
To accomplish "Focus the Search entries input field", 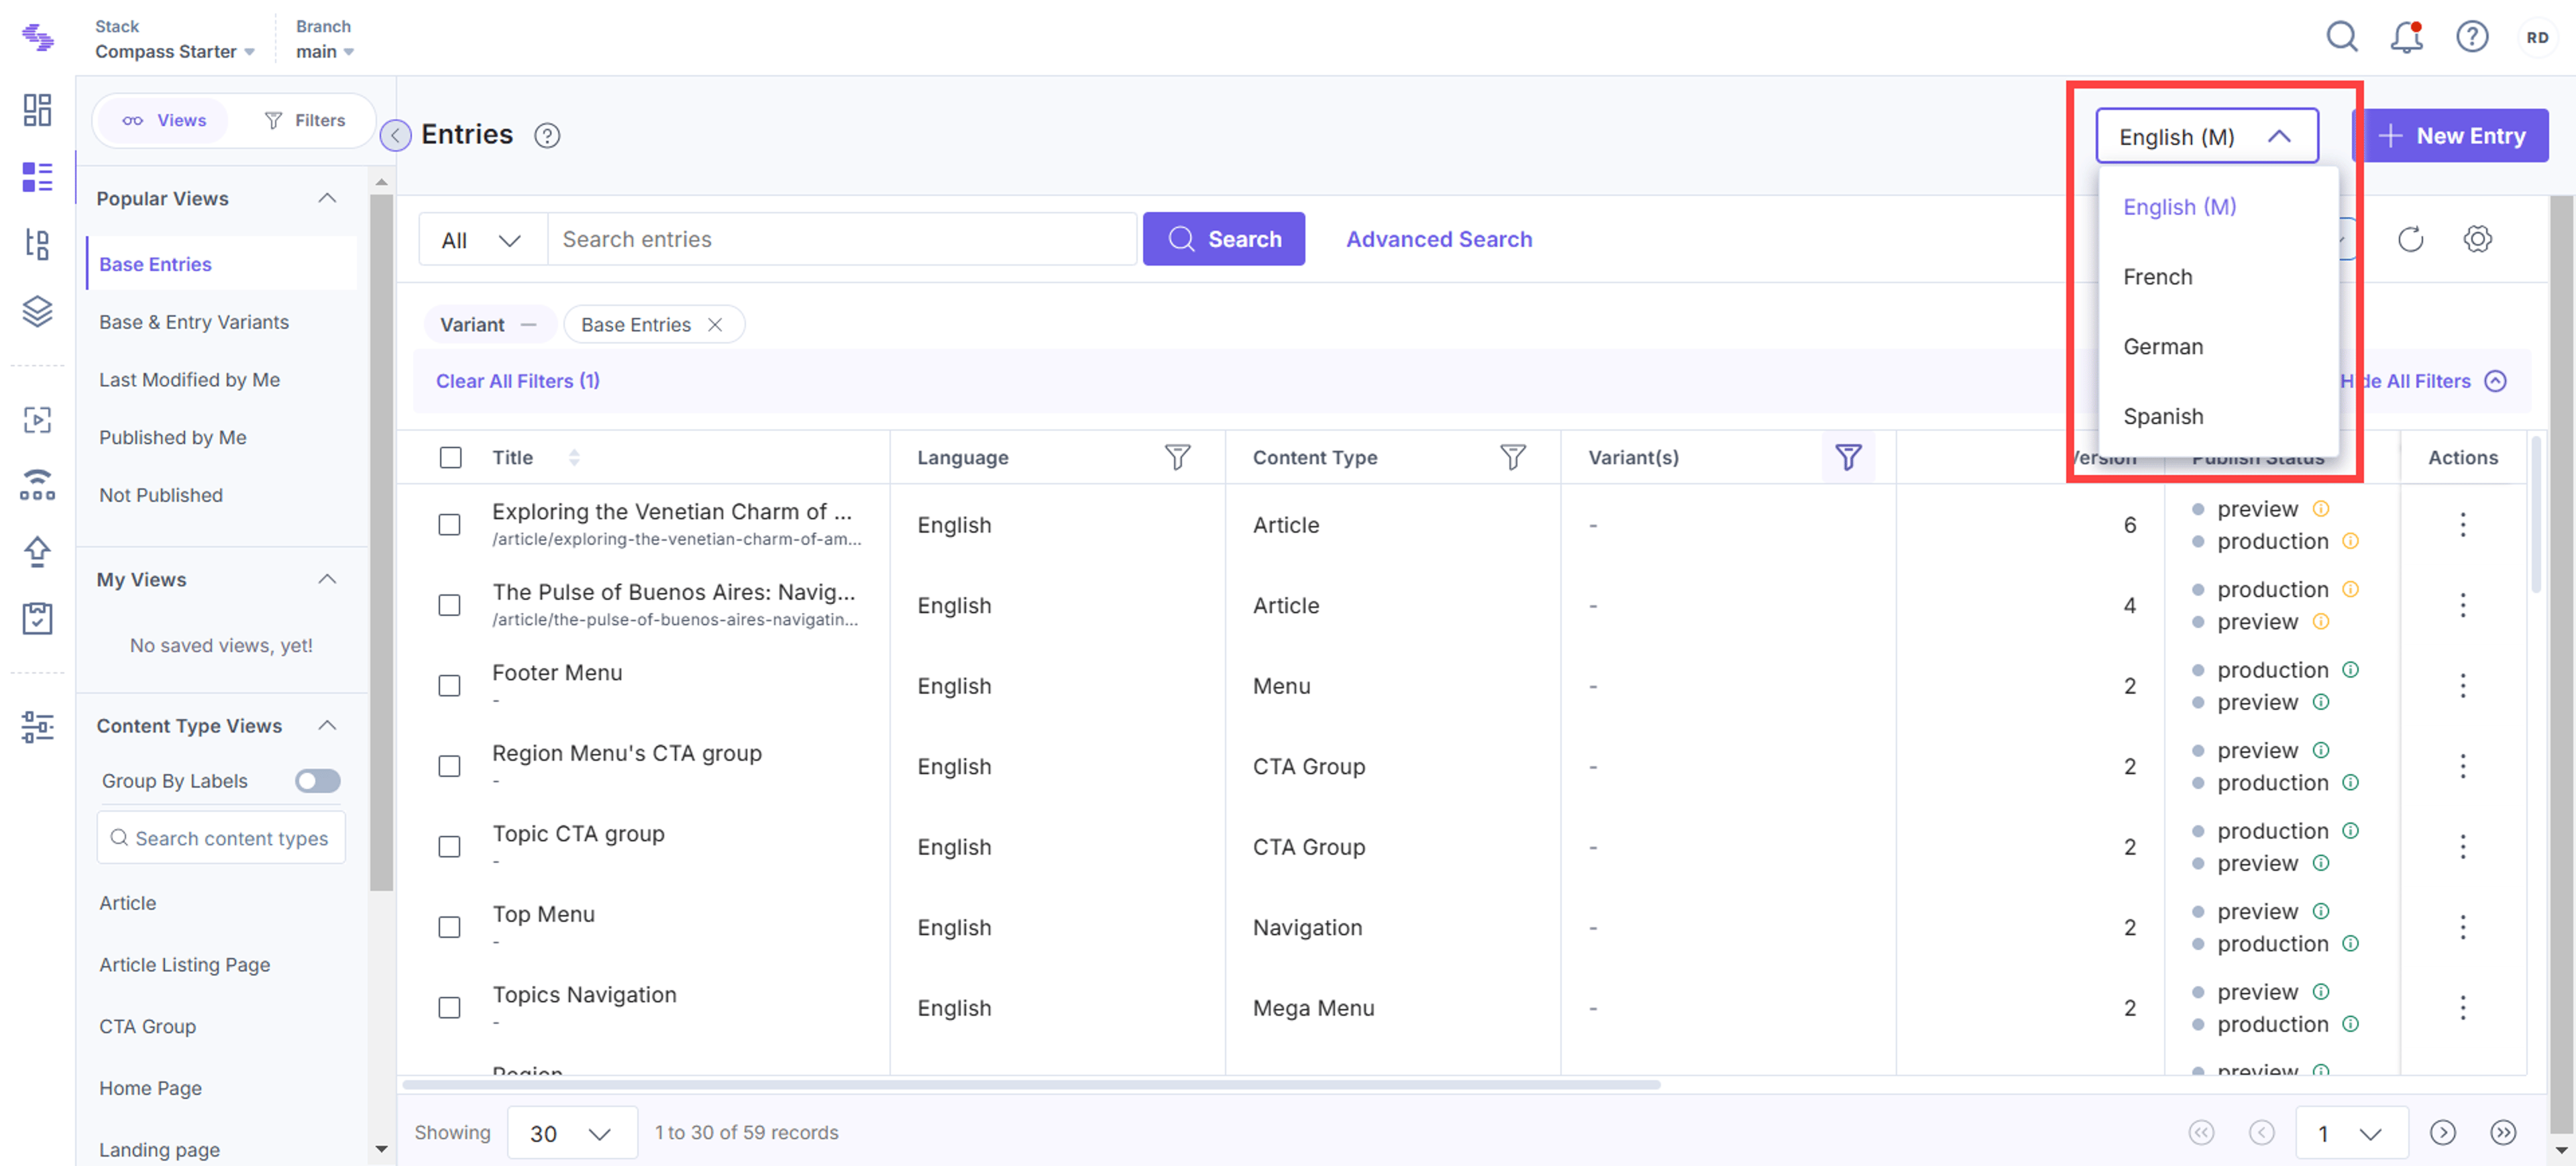I will click(842, 239).
